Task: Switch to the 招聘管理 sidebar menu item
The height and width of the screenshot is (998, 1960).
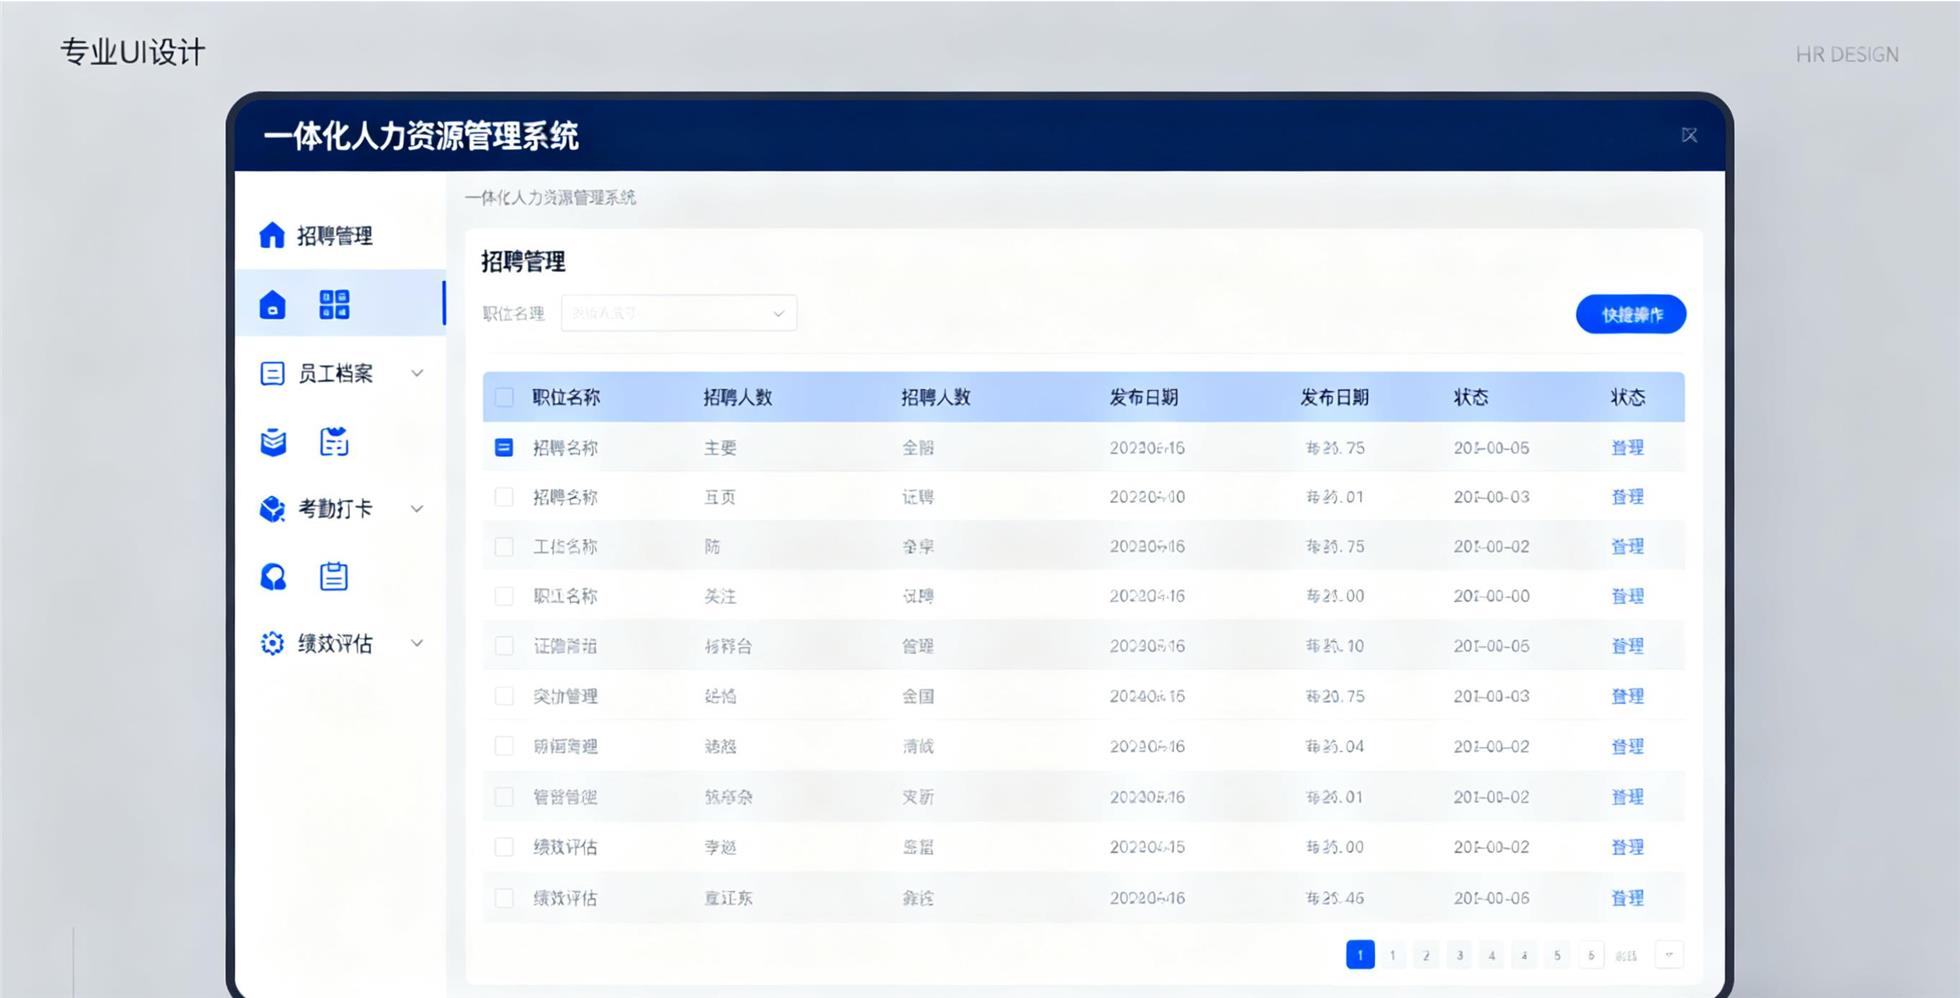Action: (x=322, y=235)
